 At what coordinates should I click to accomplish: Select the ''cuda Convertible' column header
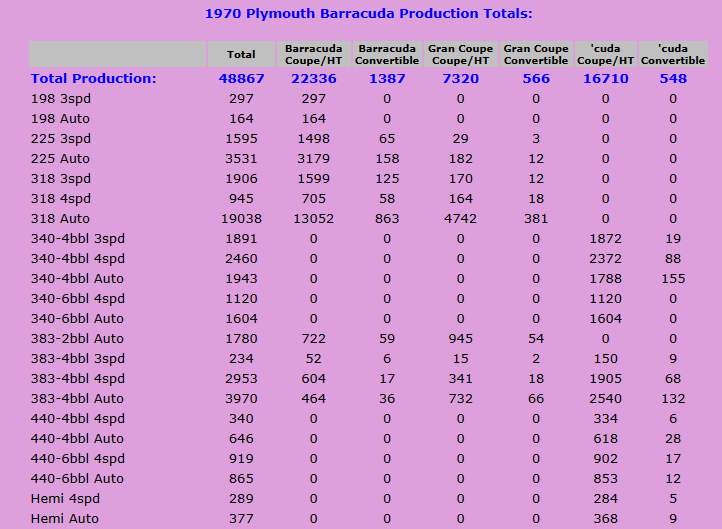(x=673, y=54)
